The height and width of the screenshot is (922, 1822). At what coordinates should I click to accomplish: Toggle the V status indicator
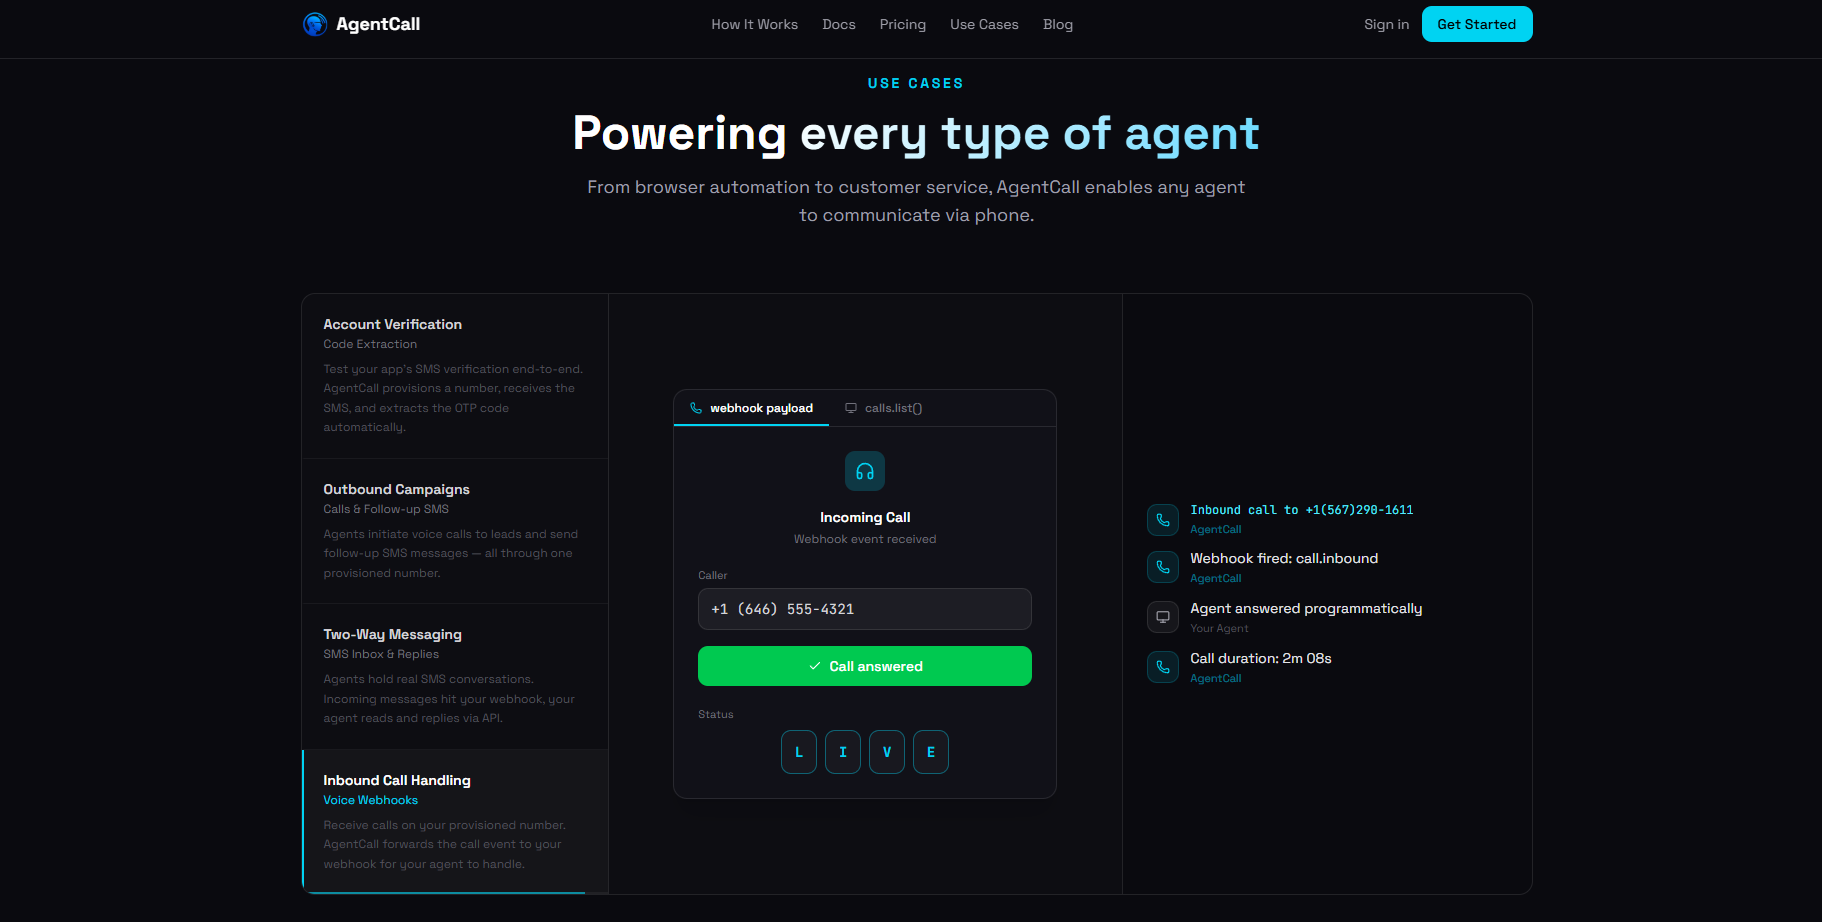point(886,751)
